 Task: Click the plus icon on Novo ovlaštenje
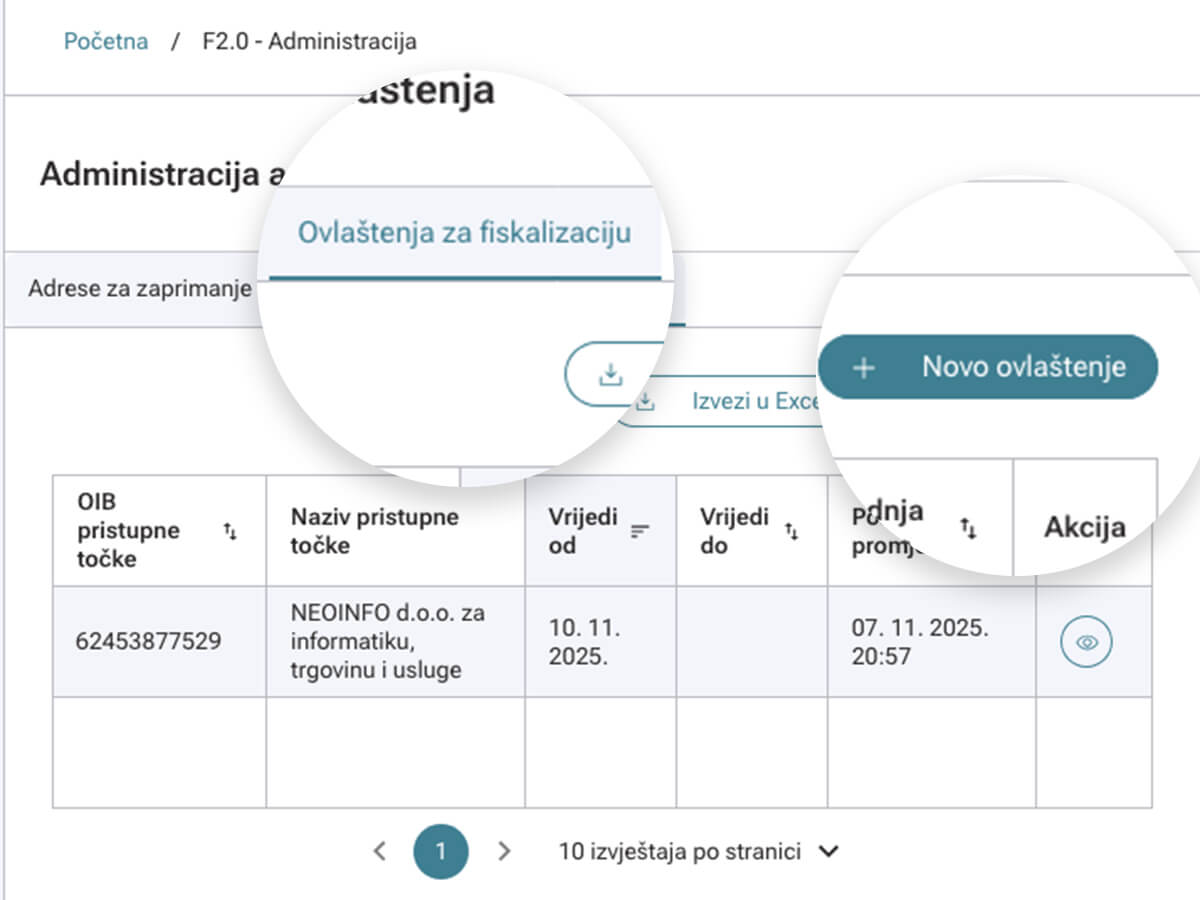pos(864,368)
